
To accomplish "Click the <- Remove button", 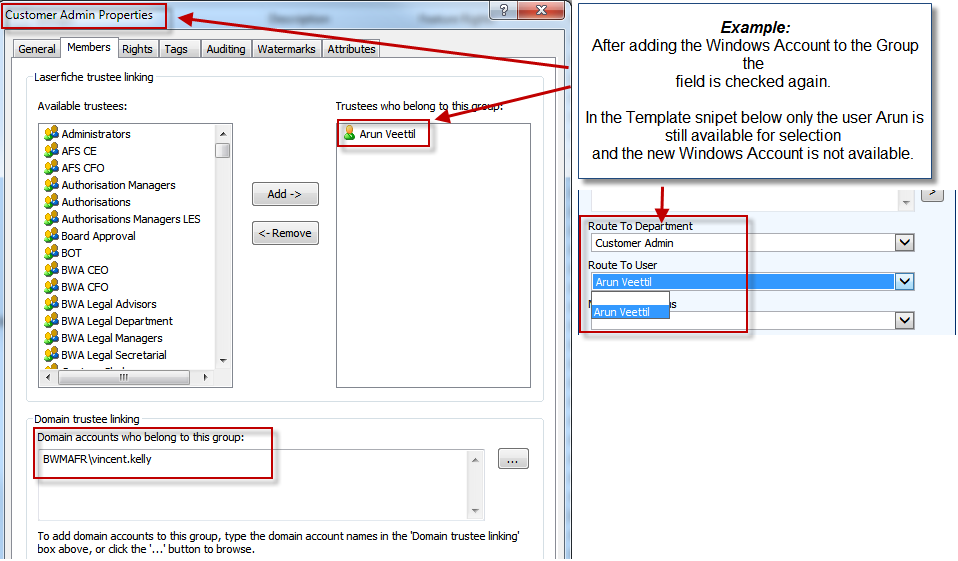I will point(285,233).
